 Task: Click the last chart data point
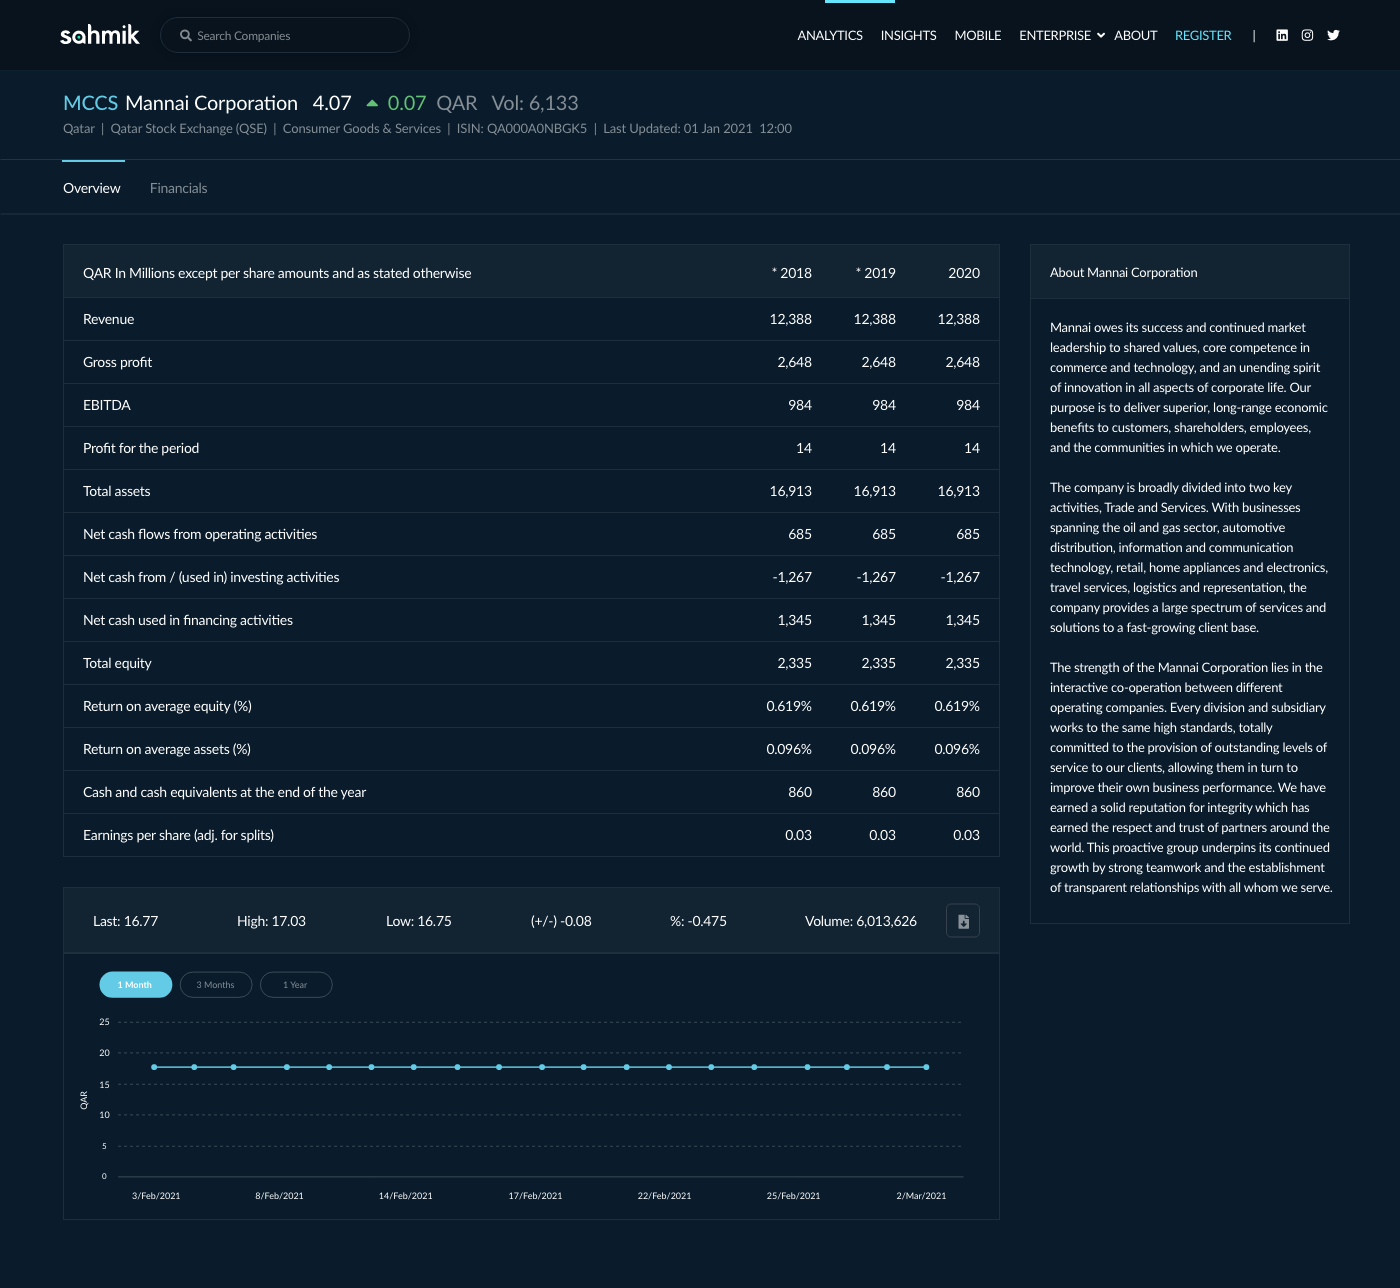pyautogui.click(x=927, y=1067)
